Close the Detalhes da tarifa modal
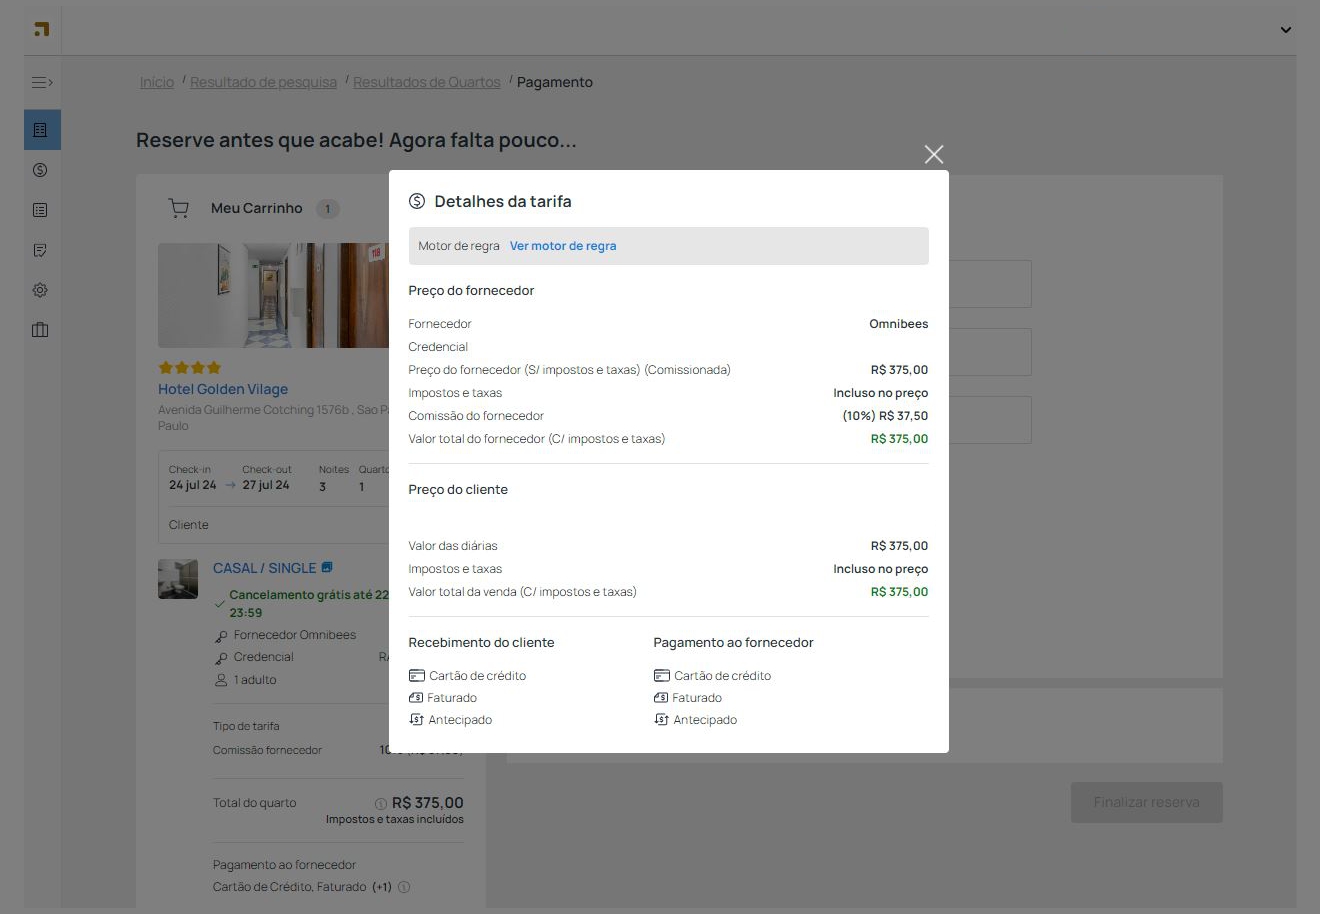Image resolution: width=1320 pixels, height=914 pixels. (x=933, y=154)
